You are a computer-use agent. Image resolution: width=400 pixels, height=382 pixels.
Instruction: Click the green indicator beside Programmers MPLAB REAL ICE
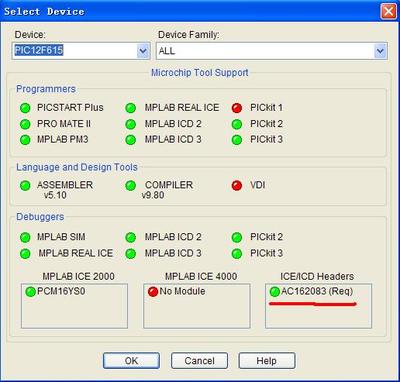pyautogui.click(x=131, y=108)
